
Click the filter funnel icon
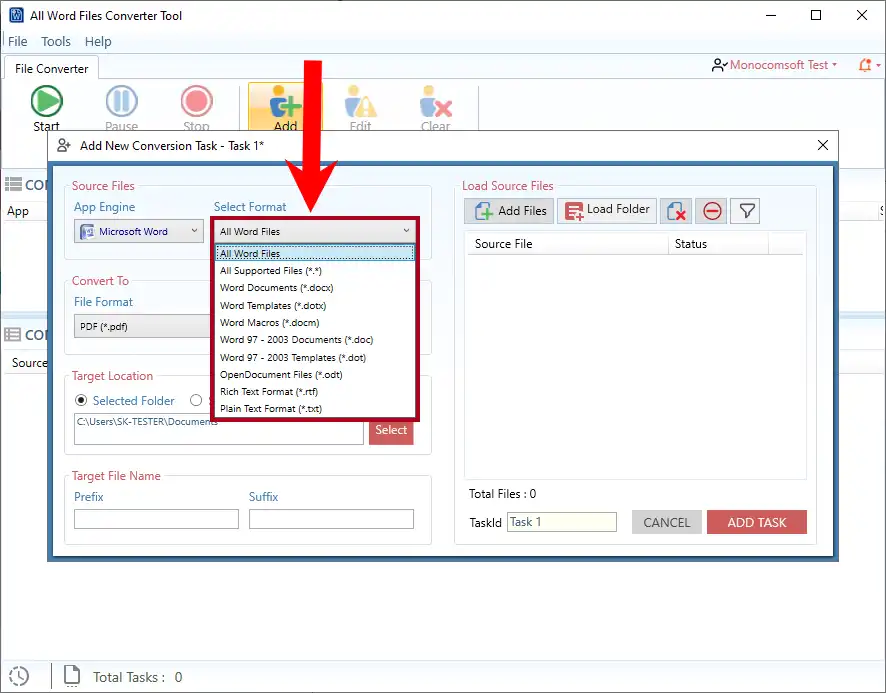[x=746, y=211]
